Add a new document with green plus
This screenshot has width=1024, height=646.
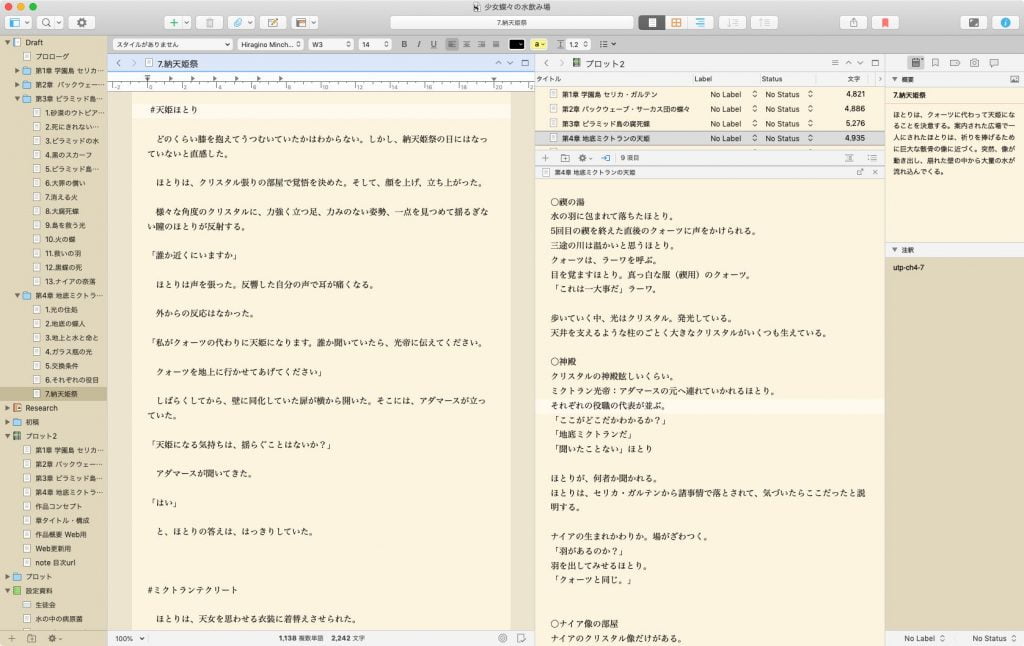(174, 22)
